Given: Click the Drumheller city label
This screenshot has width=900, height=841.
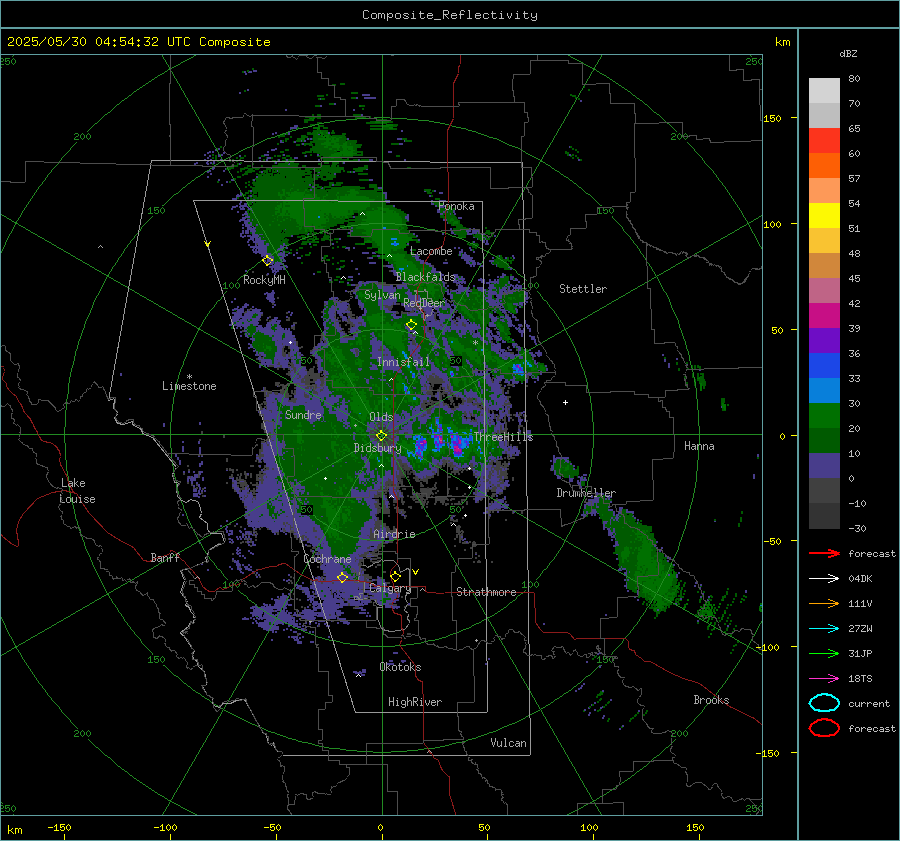Looking at the screenshot, I should (x=586, y=493).
